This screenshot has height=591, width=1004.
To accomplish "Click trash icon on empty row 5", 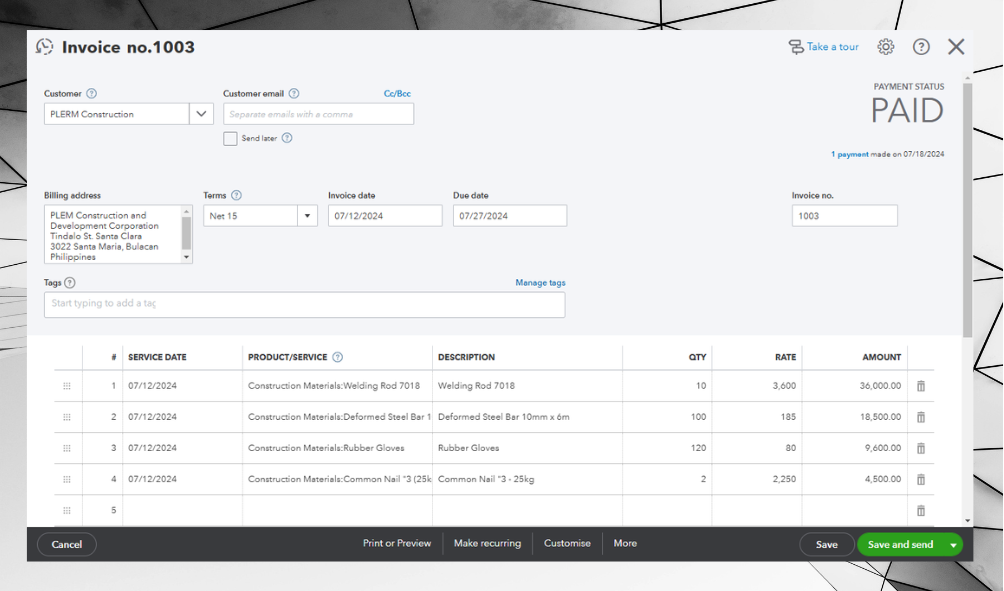I will [x=921, y=510].
